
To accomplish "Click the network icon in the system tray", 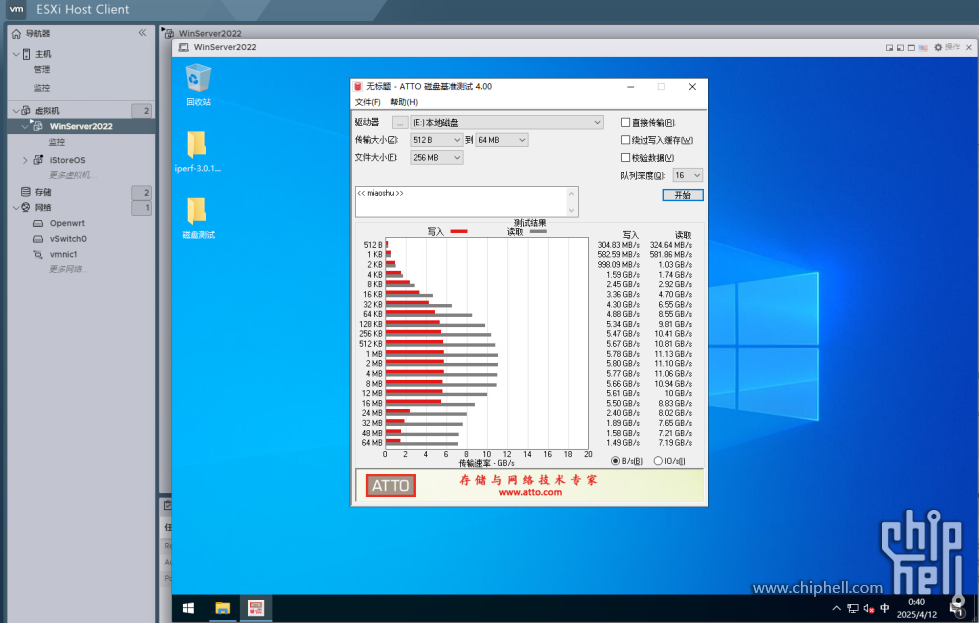I will coord(853,608).
